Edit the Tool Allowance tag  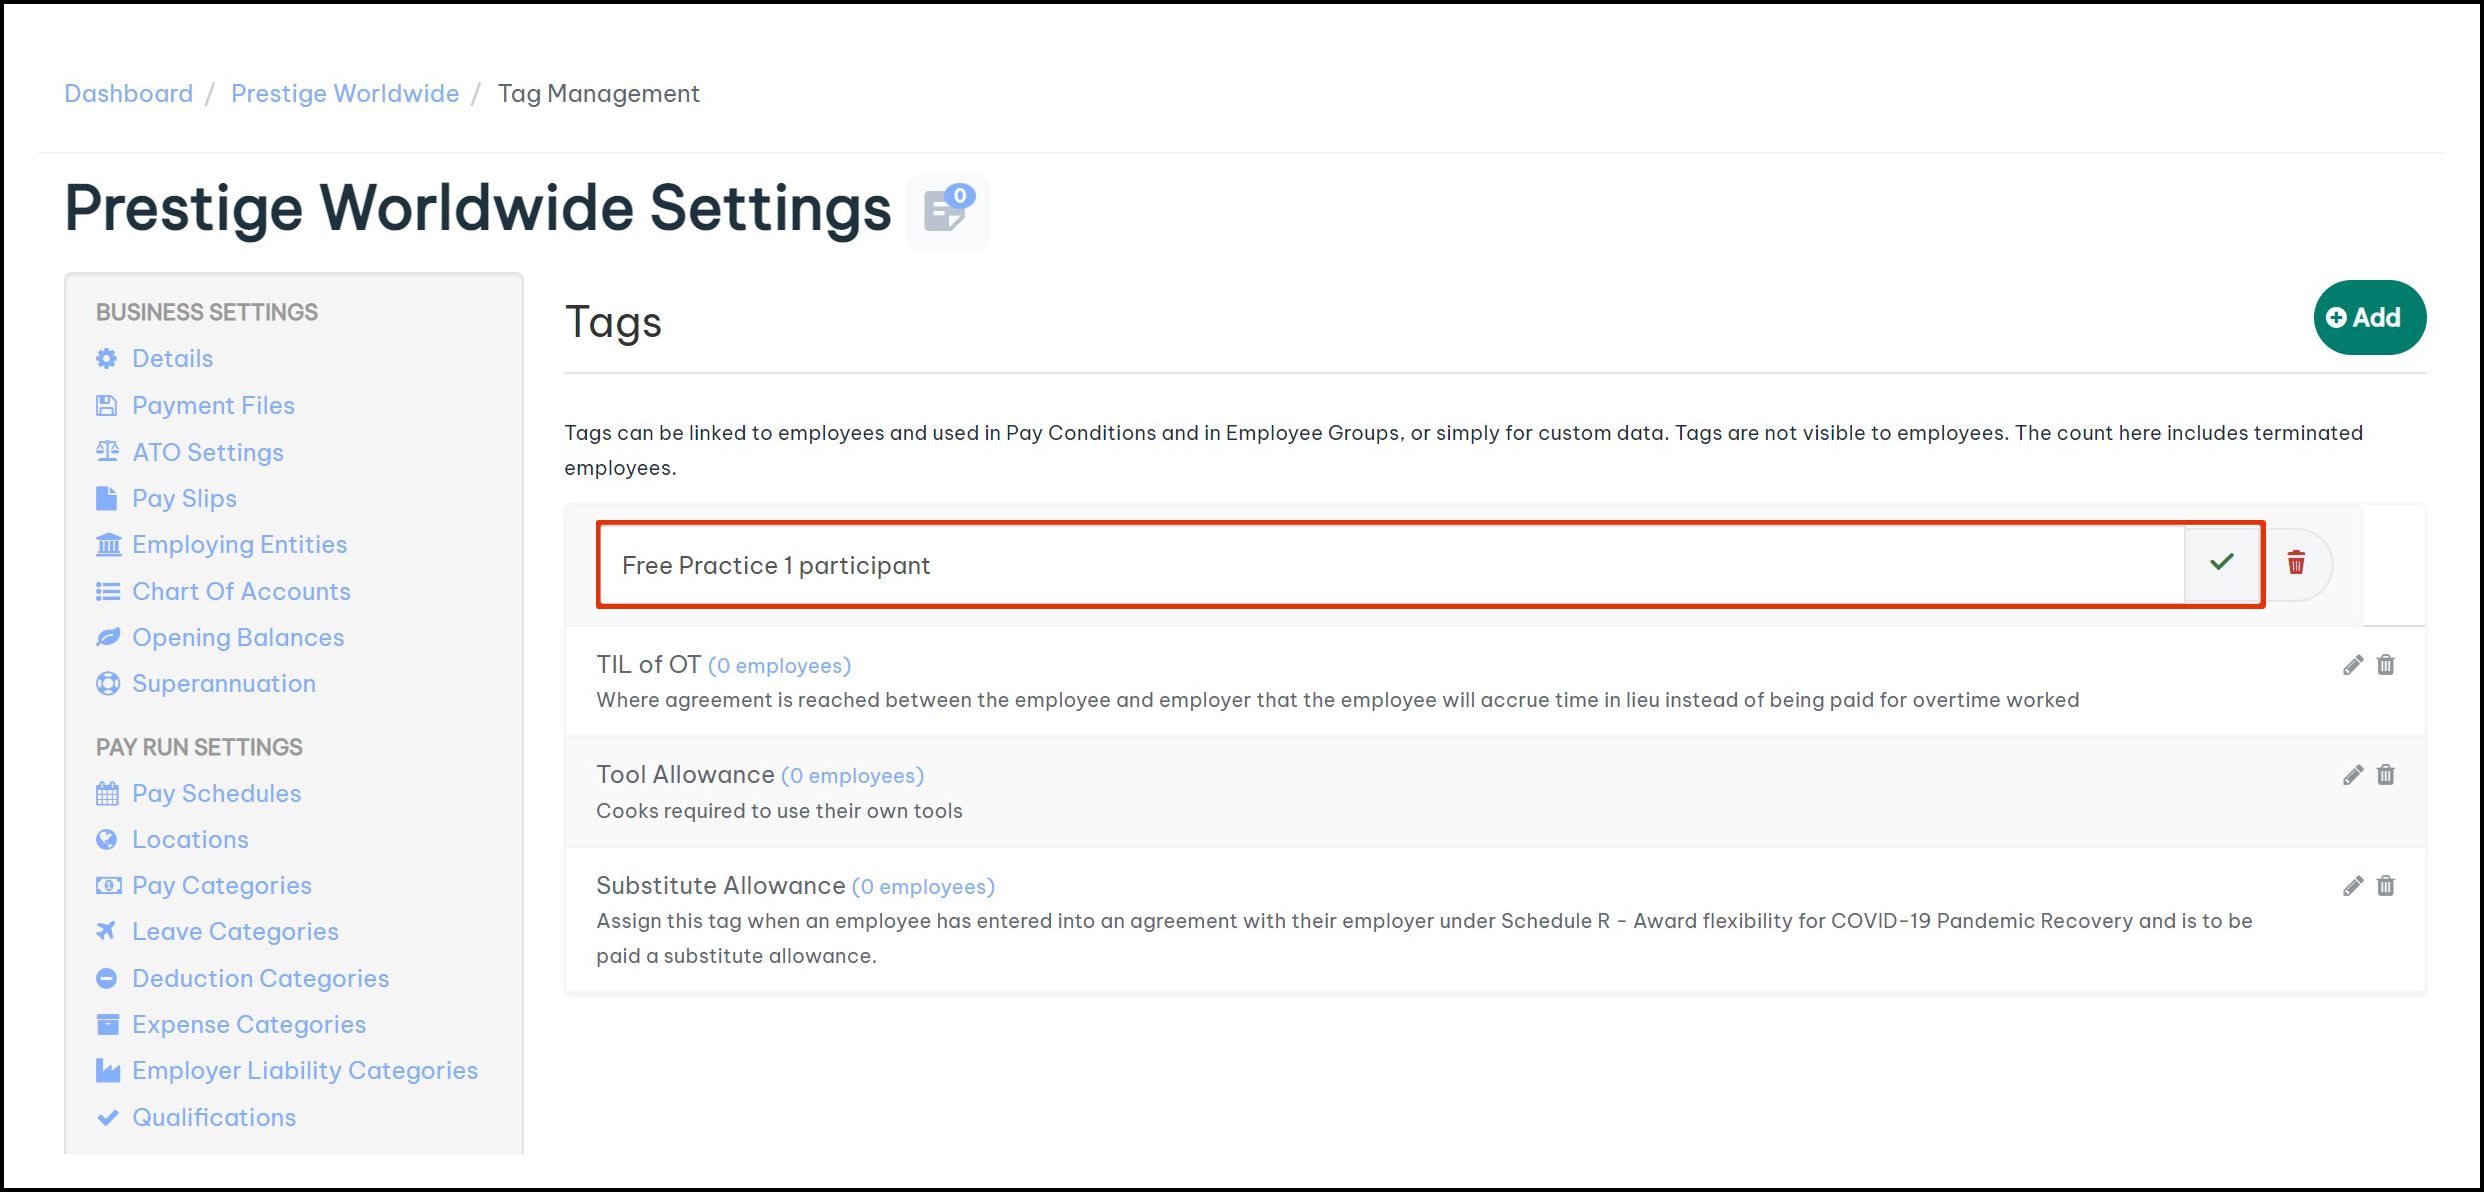click(x=2353, y=775)
